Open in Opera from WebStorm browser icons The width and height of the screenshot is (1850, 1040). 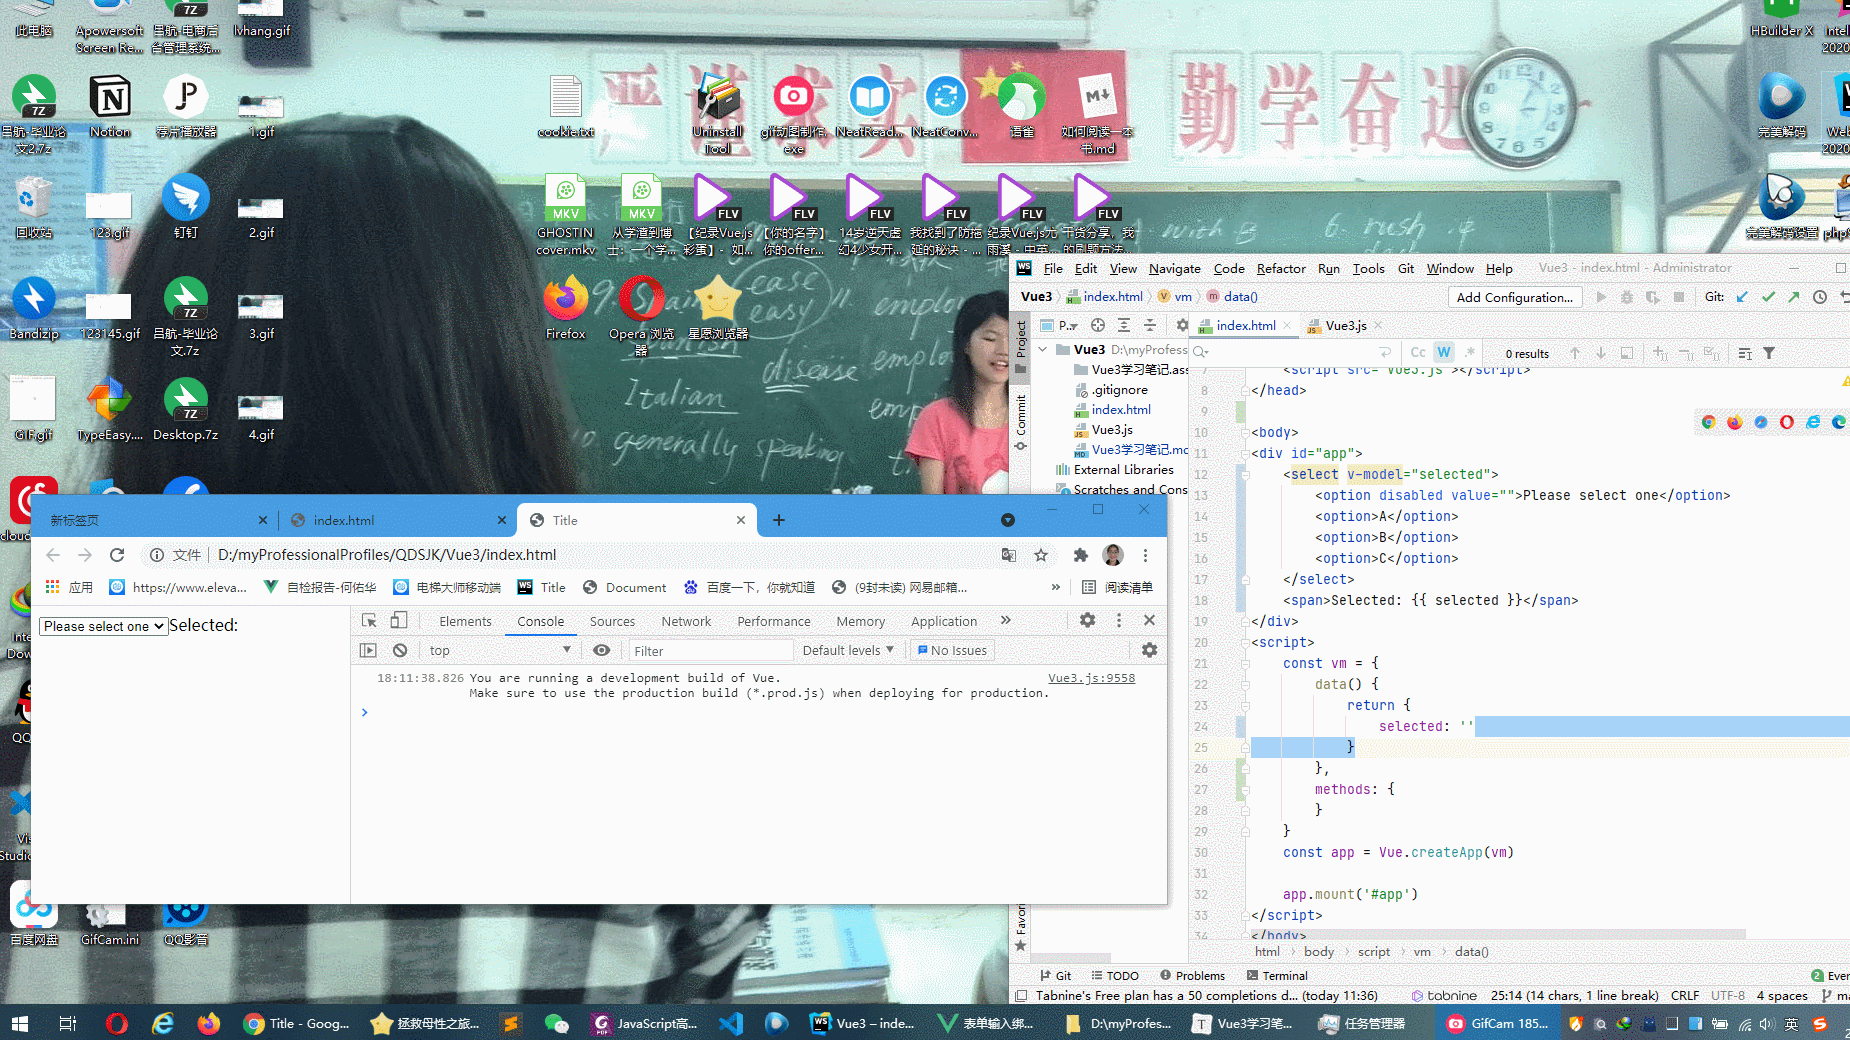(1787, 422)
